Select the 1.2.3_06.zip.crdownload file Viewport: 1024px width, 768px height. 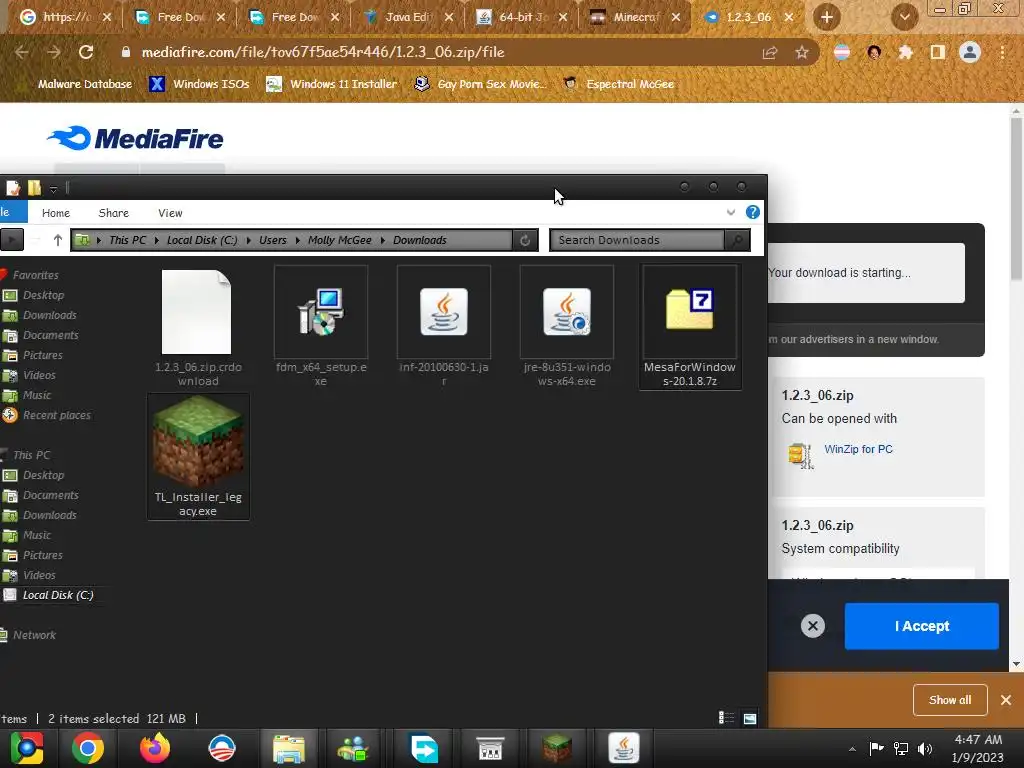pyautogui.click(x=198, y=328)
